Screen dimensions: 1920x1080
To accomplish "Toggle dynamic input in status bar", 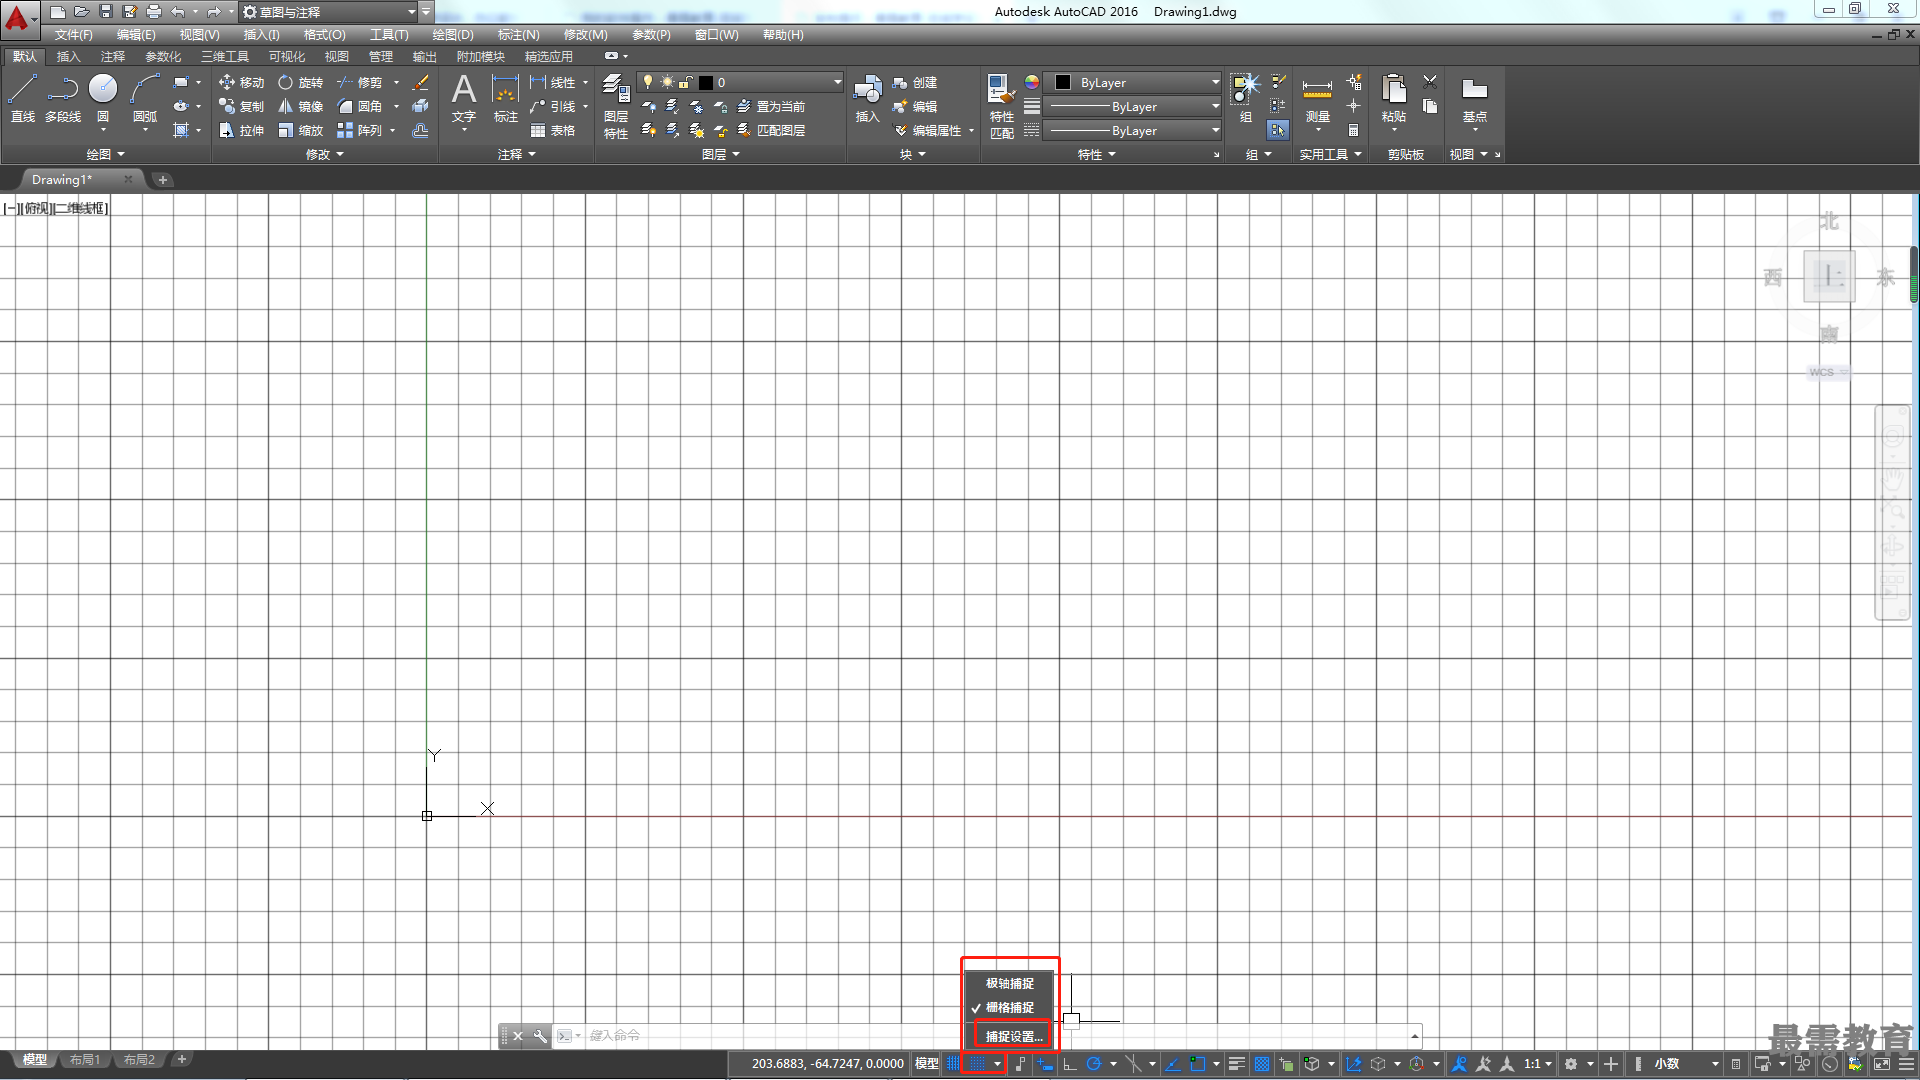I will 1045,1064.
